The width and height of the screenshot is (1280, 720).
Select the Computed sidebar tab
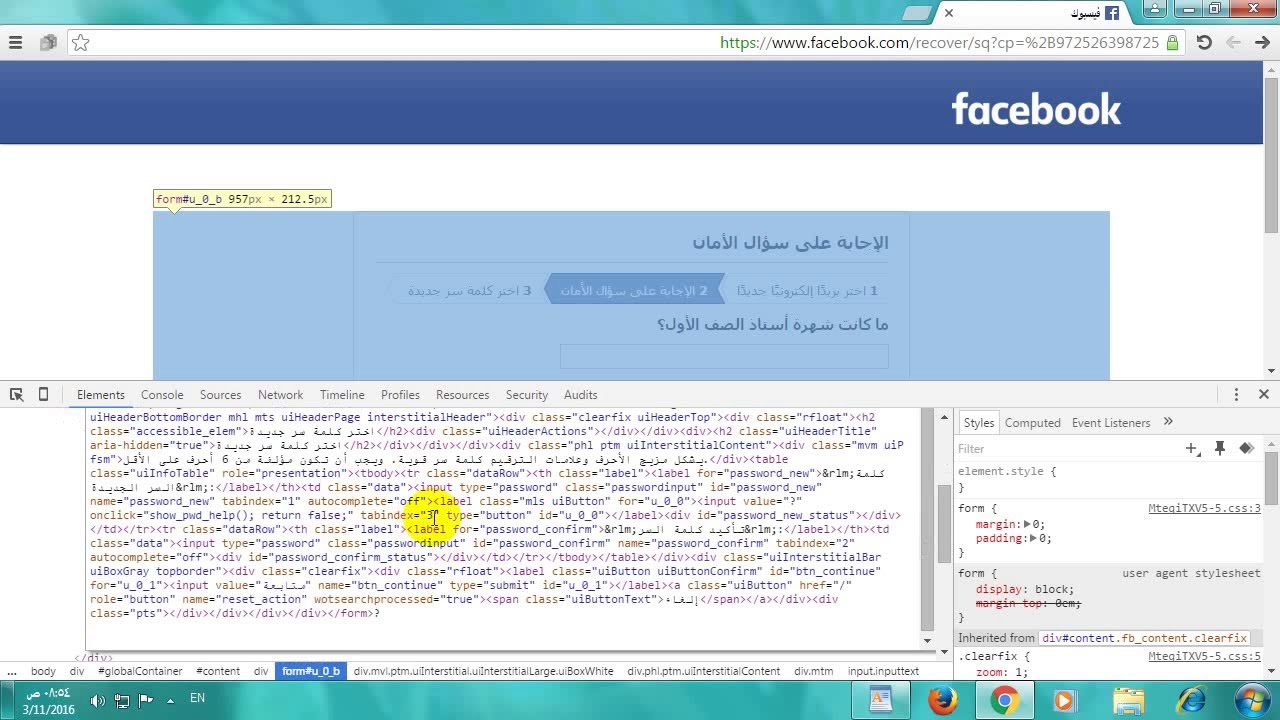tap(1032, 422)
